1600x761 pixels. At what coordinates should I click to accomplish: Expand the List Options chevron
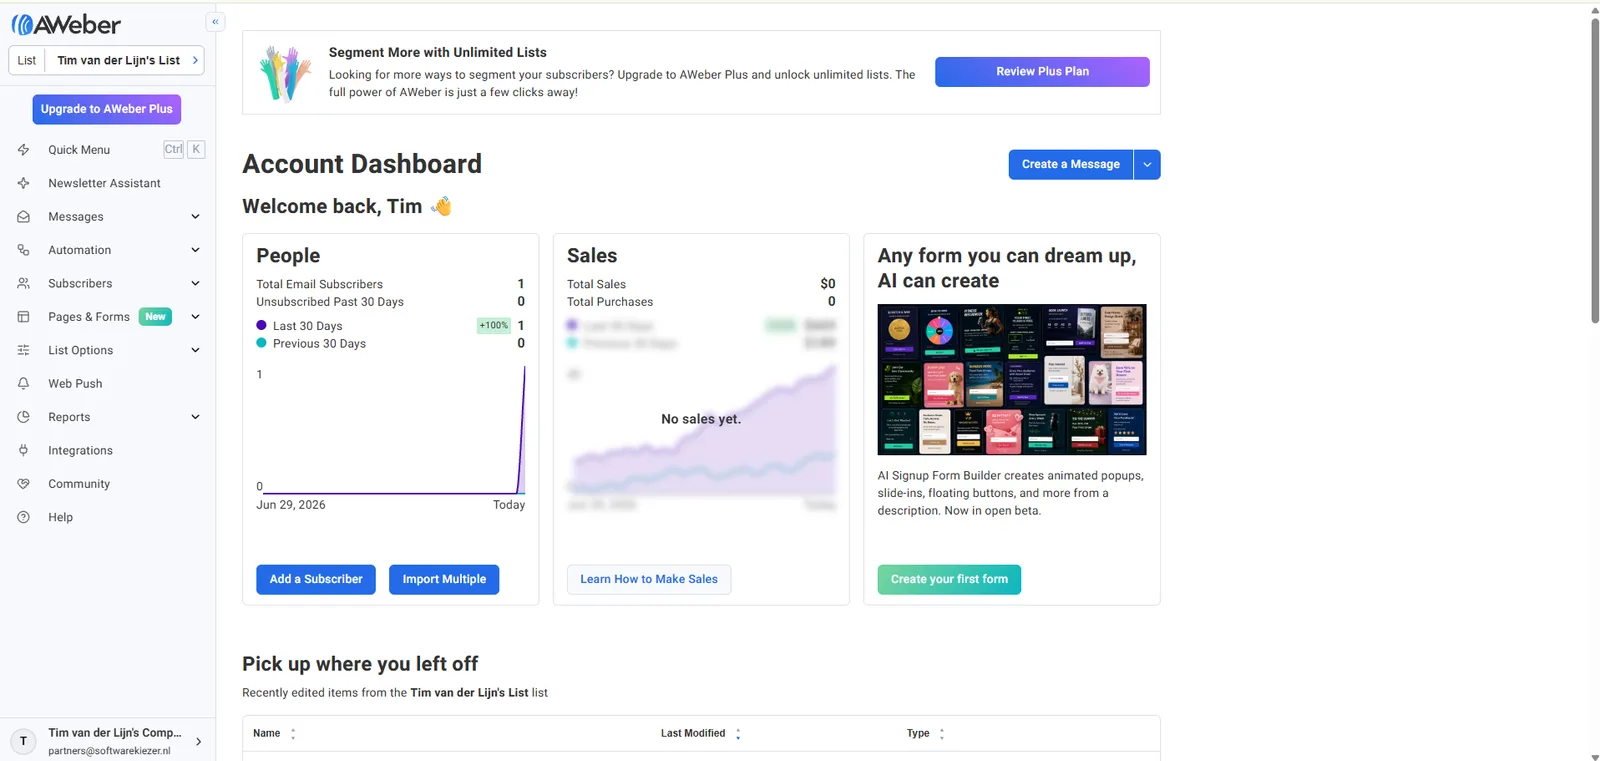tap(195, 350)
